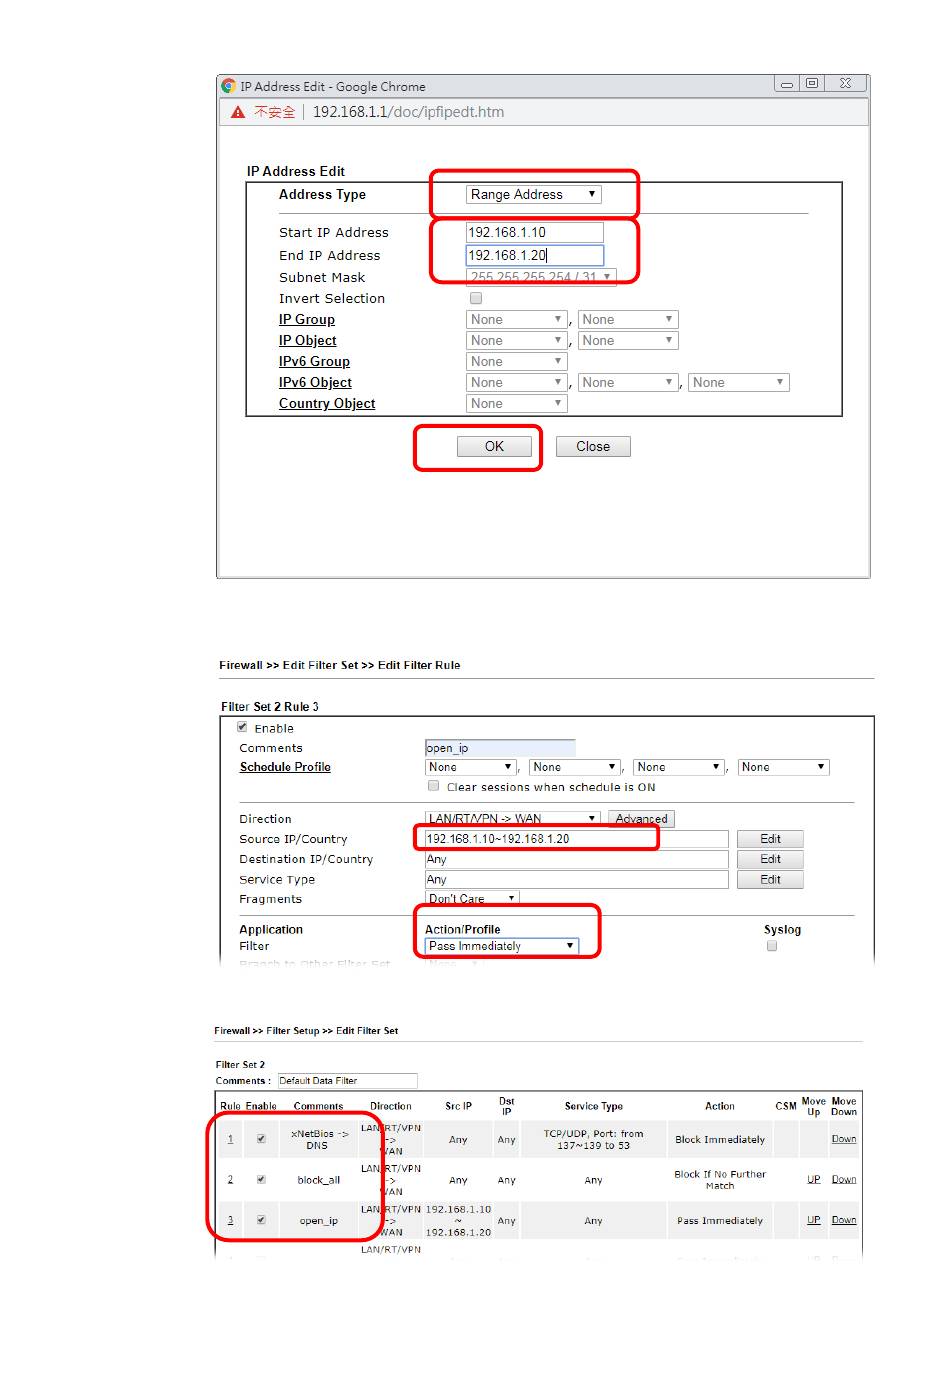Image resolution: width=950 pixels, height=1388 pixels.
Task: Move the open_ip rule 3 UP
Action: (814, 1220)
